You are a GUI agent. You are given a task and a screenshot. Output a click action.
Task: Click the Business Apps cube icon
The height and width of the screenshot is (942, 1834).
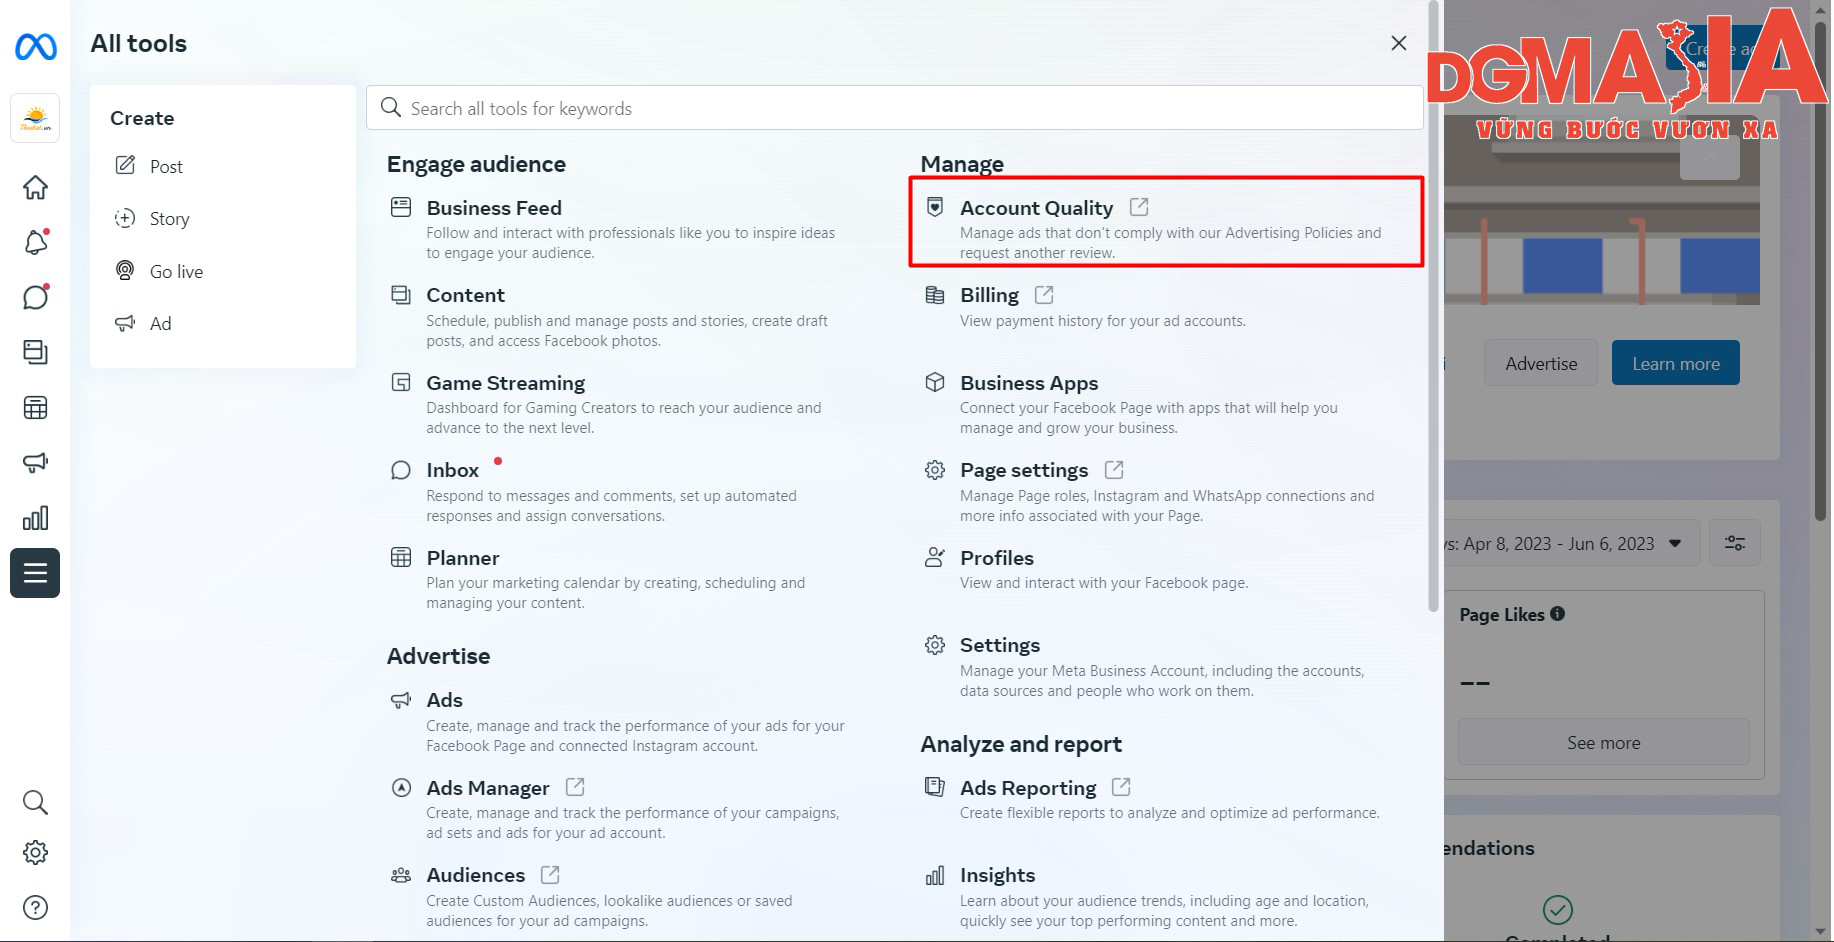click(935, 382)
